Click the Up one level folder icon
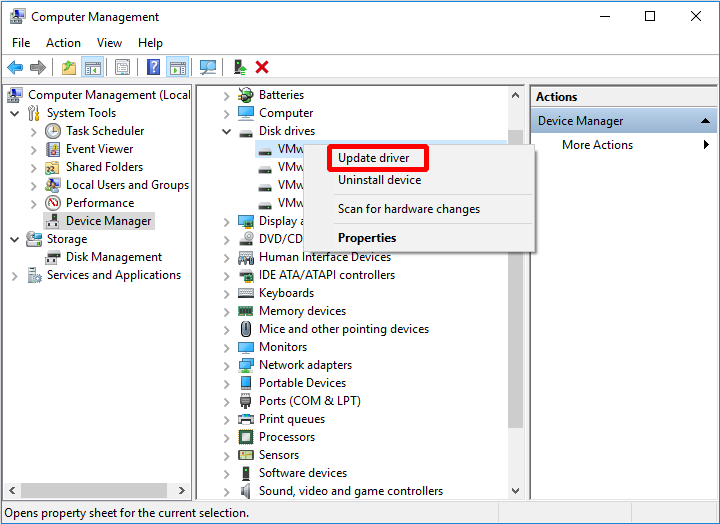This screenshot has width=720, height=524. 69,68
